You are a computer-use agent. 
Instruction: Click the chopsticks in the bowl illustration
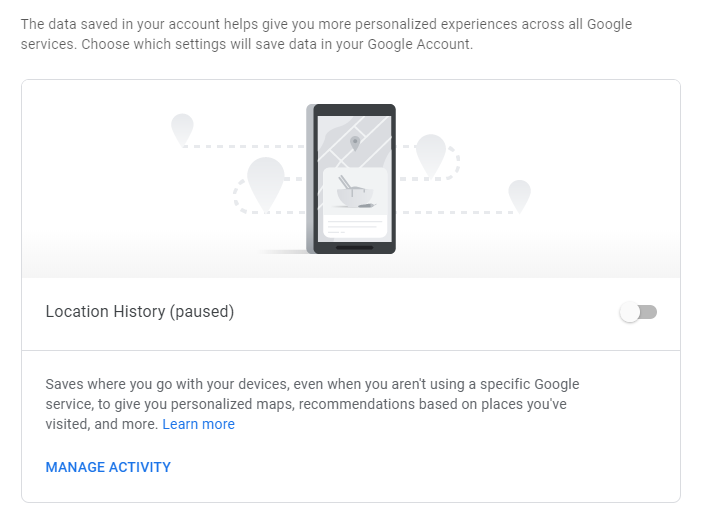[x=345, y=182]
